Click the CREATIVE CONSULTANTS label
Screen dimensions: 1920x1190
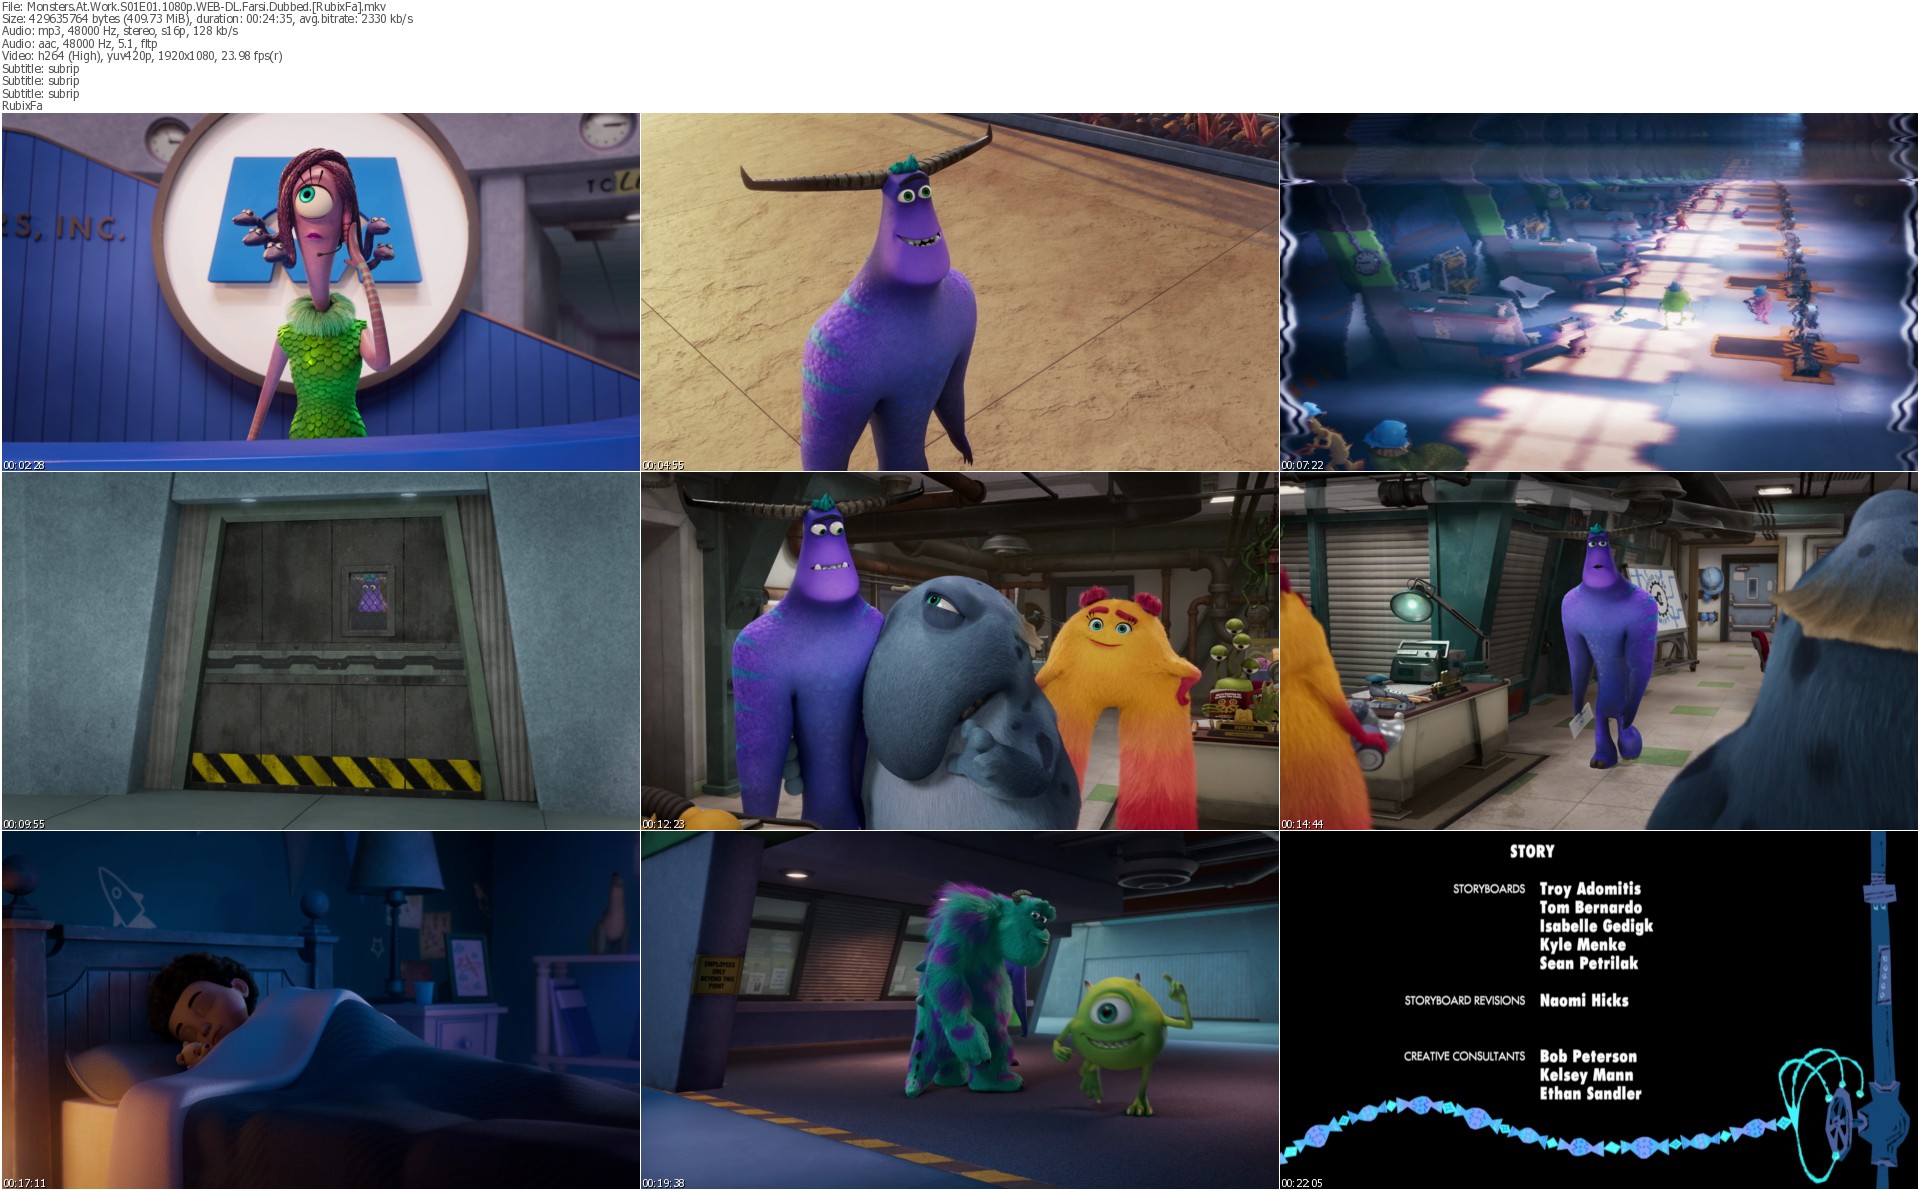(1465, 1056)
